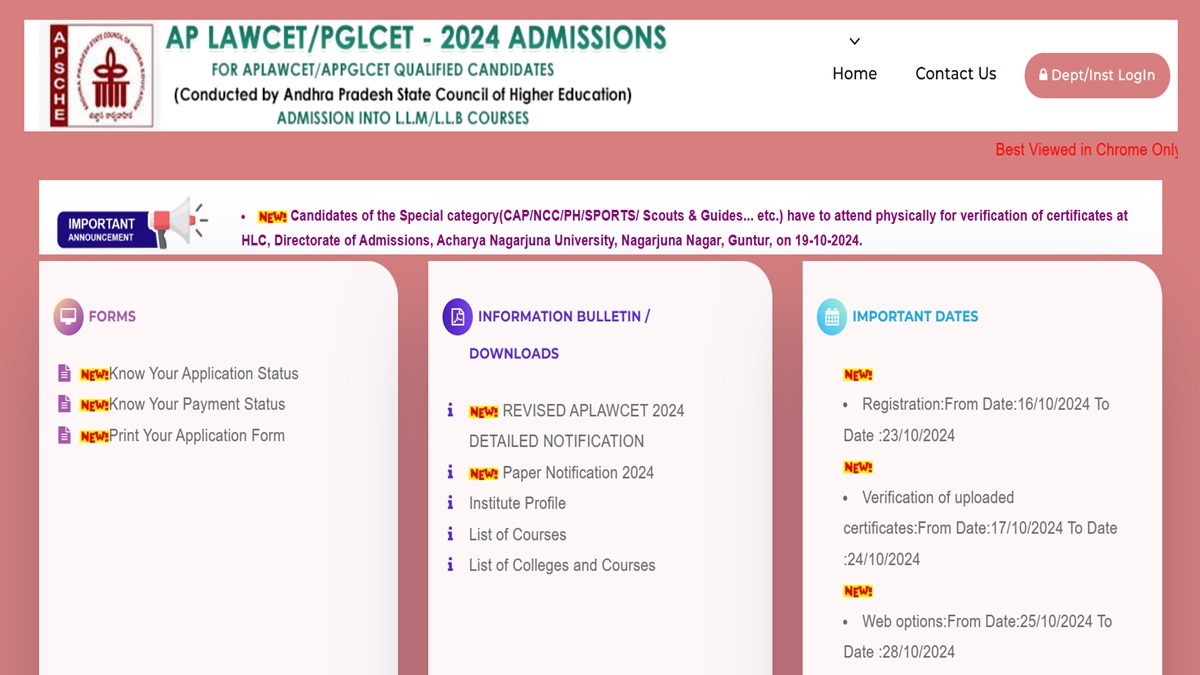Open Know Your Payment Status link
1200x675 pixels.
197,405
